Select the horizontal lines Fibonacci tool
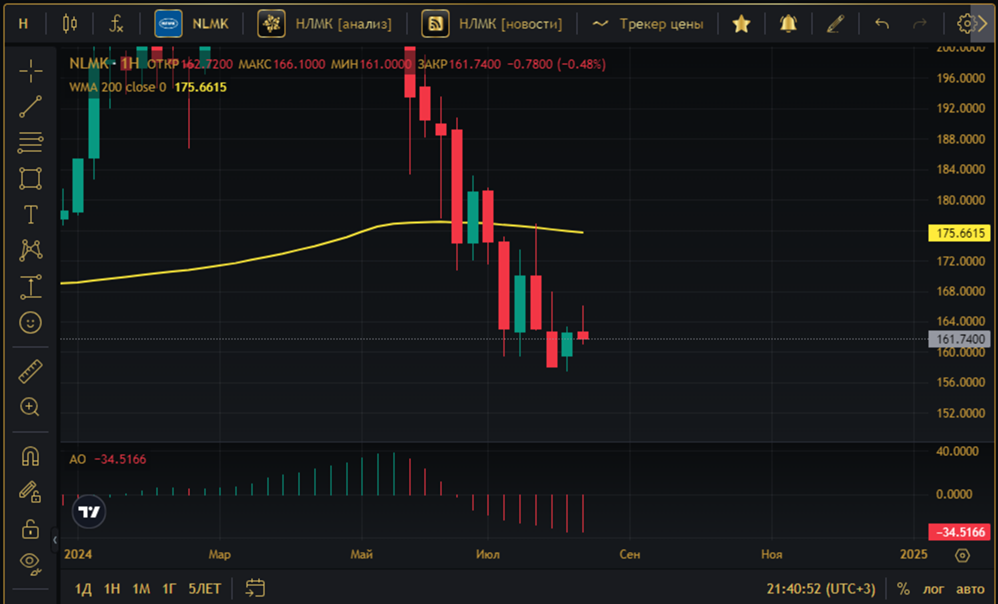 coord(31,143)
